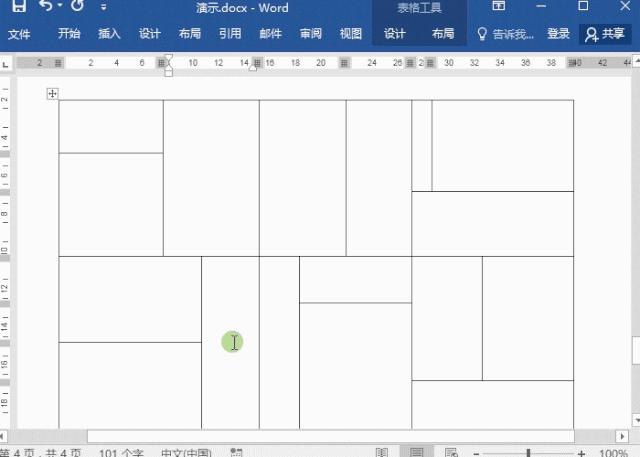Open the 设计 tab next to 插入

coord(149,33)
